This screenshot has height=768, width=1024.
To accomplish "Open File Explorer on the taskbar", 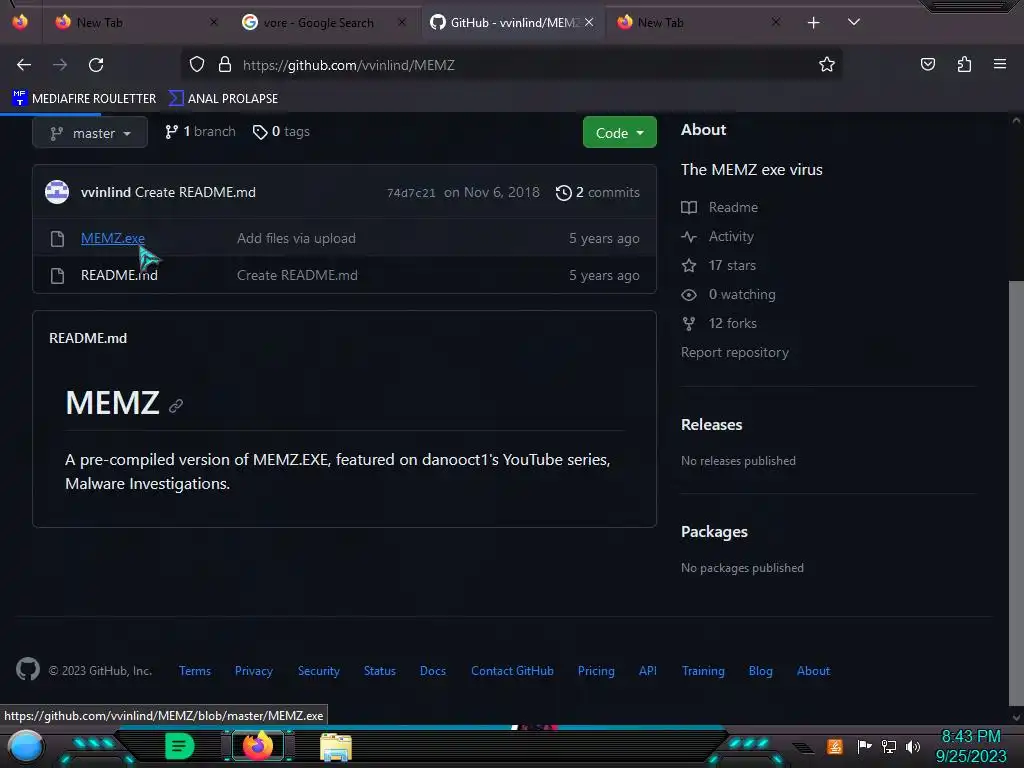I will [x=336, y=748].
